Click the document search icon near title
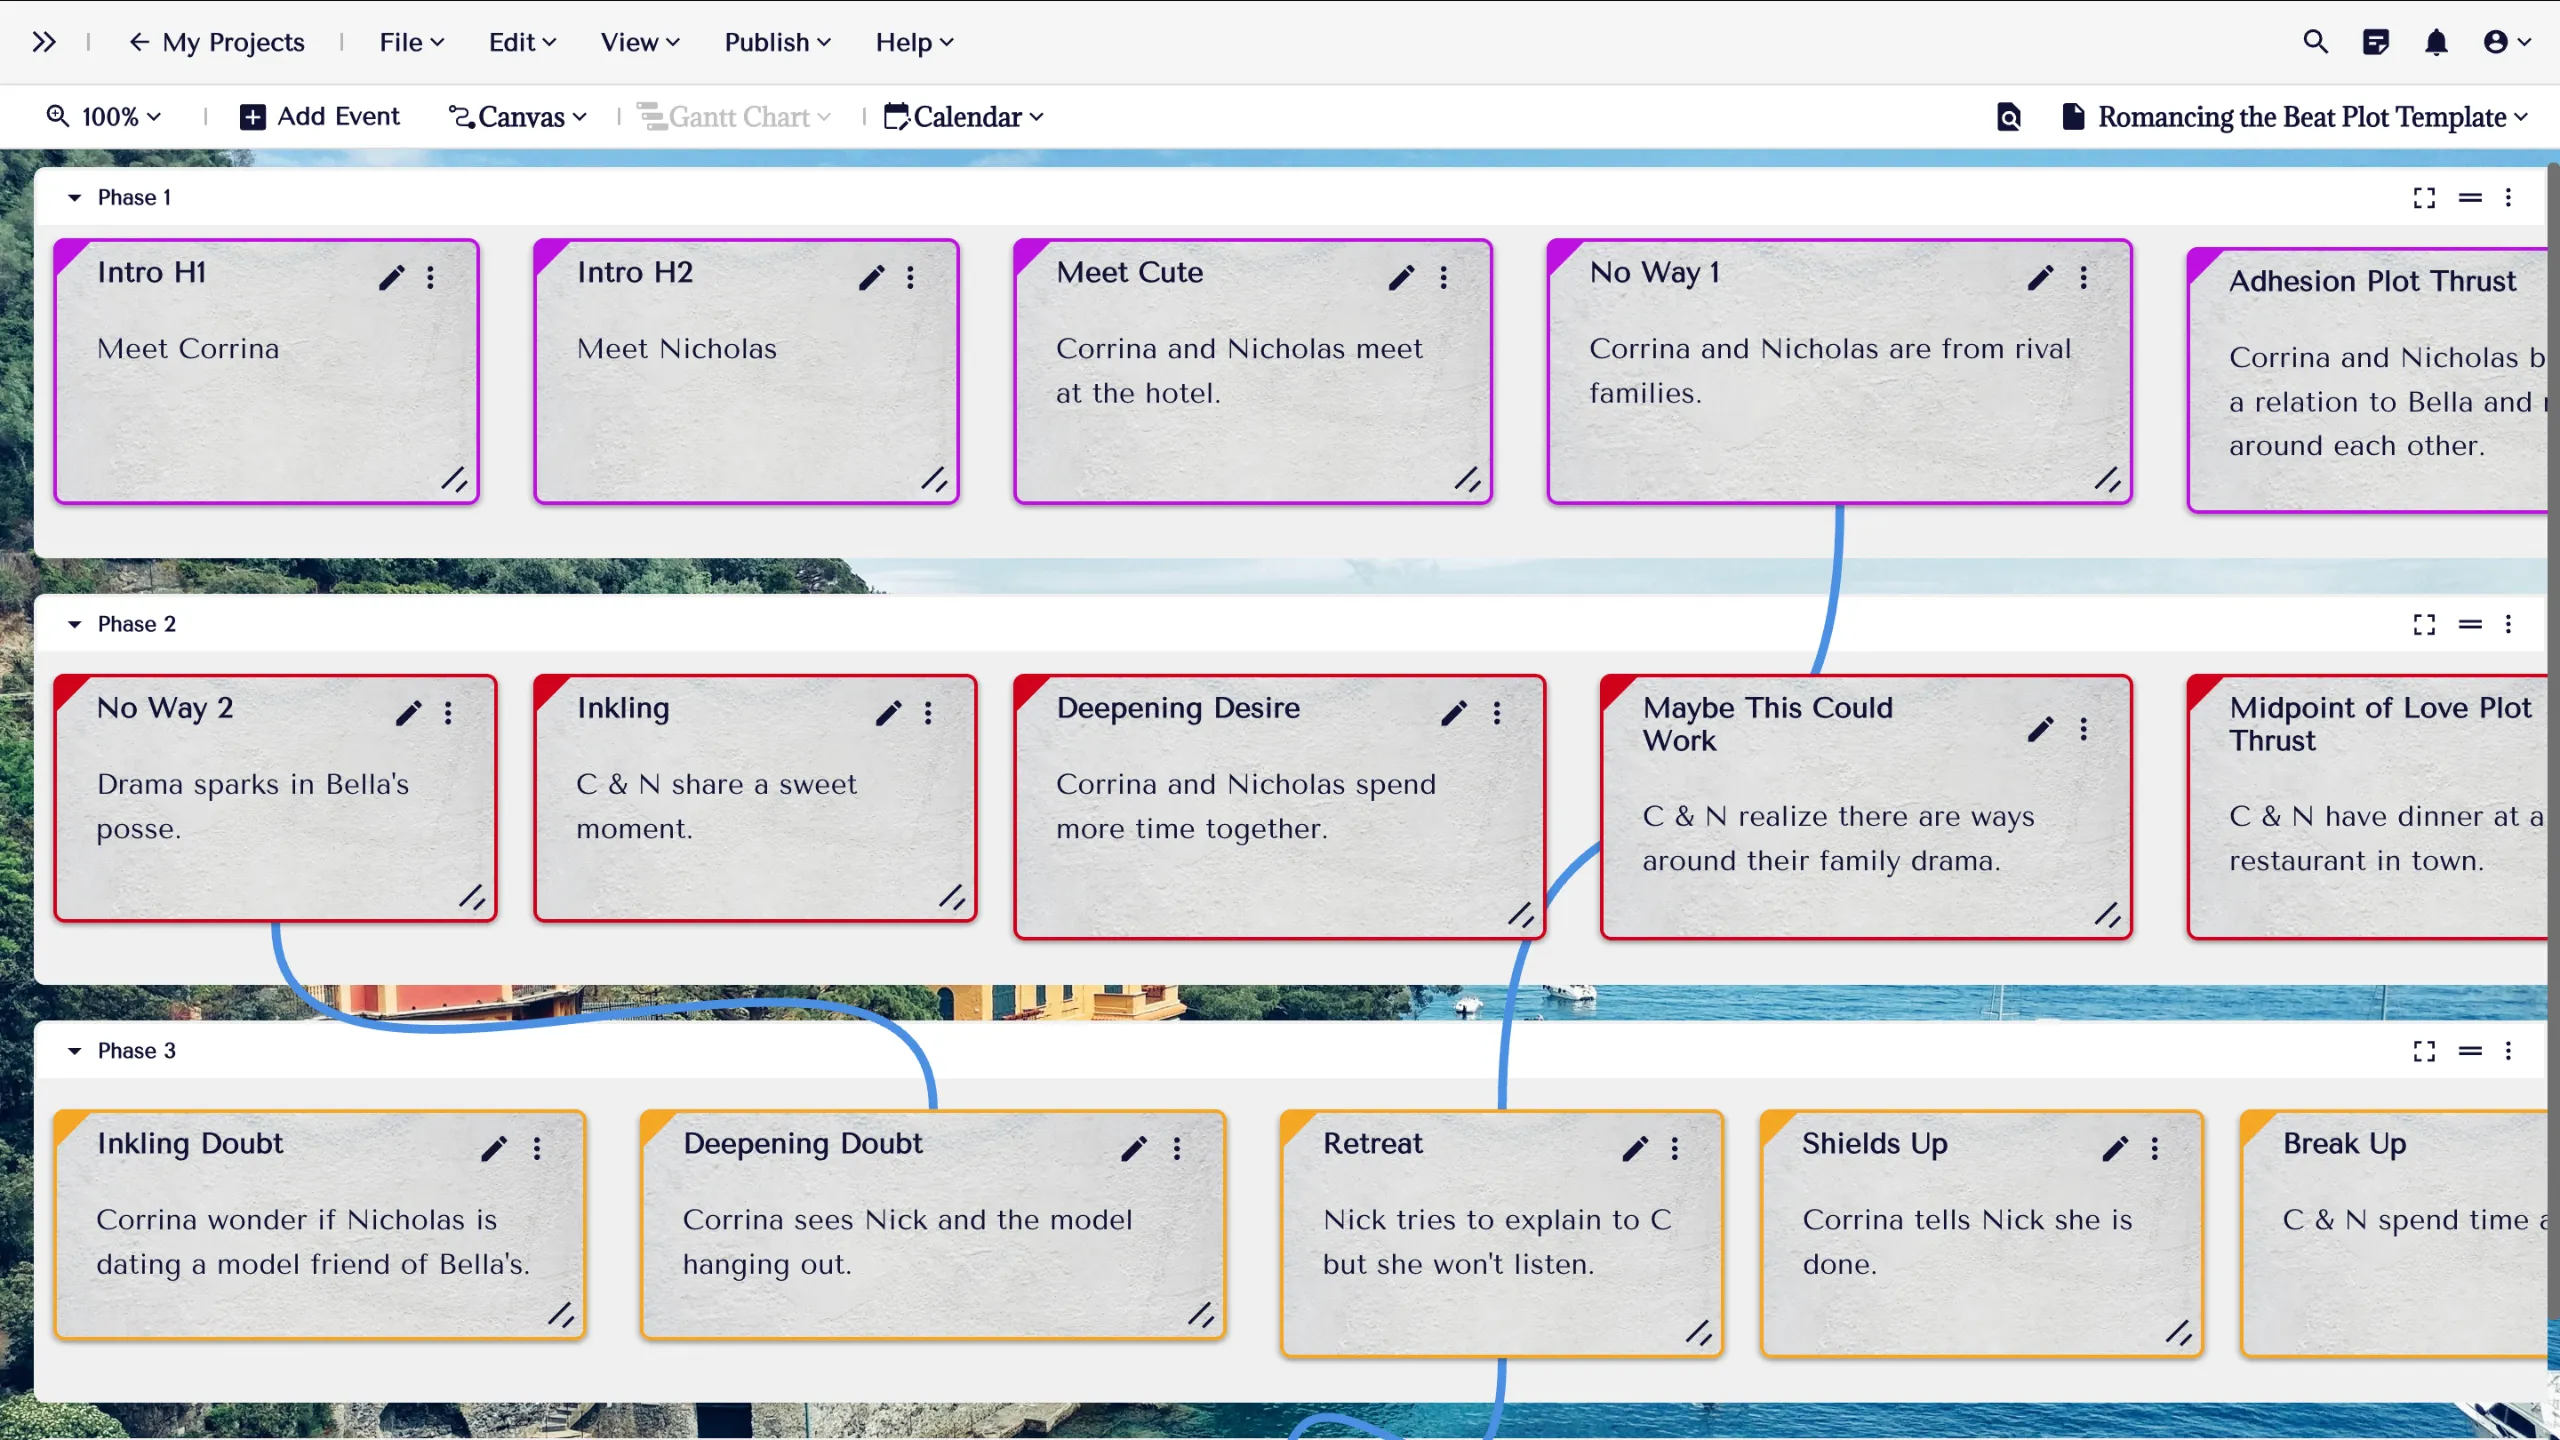Viewport: 2560px width, 1440px height. click(x=2008, y=117)
